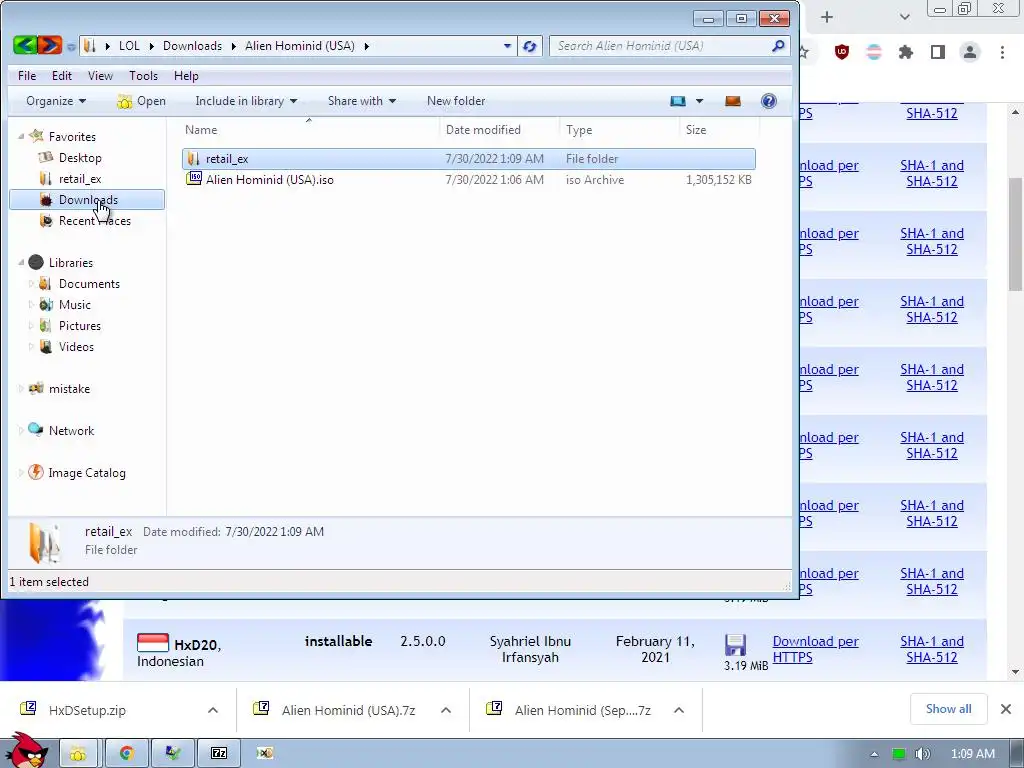Collapse the Favorites tree group
This screenshot has width=1024, height=768.
coord(21,136)
